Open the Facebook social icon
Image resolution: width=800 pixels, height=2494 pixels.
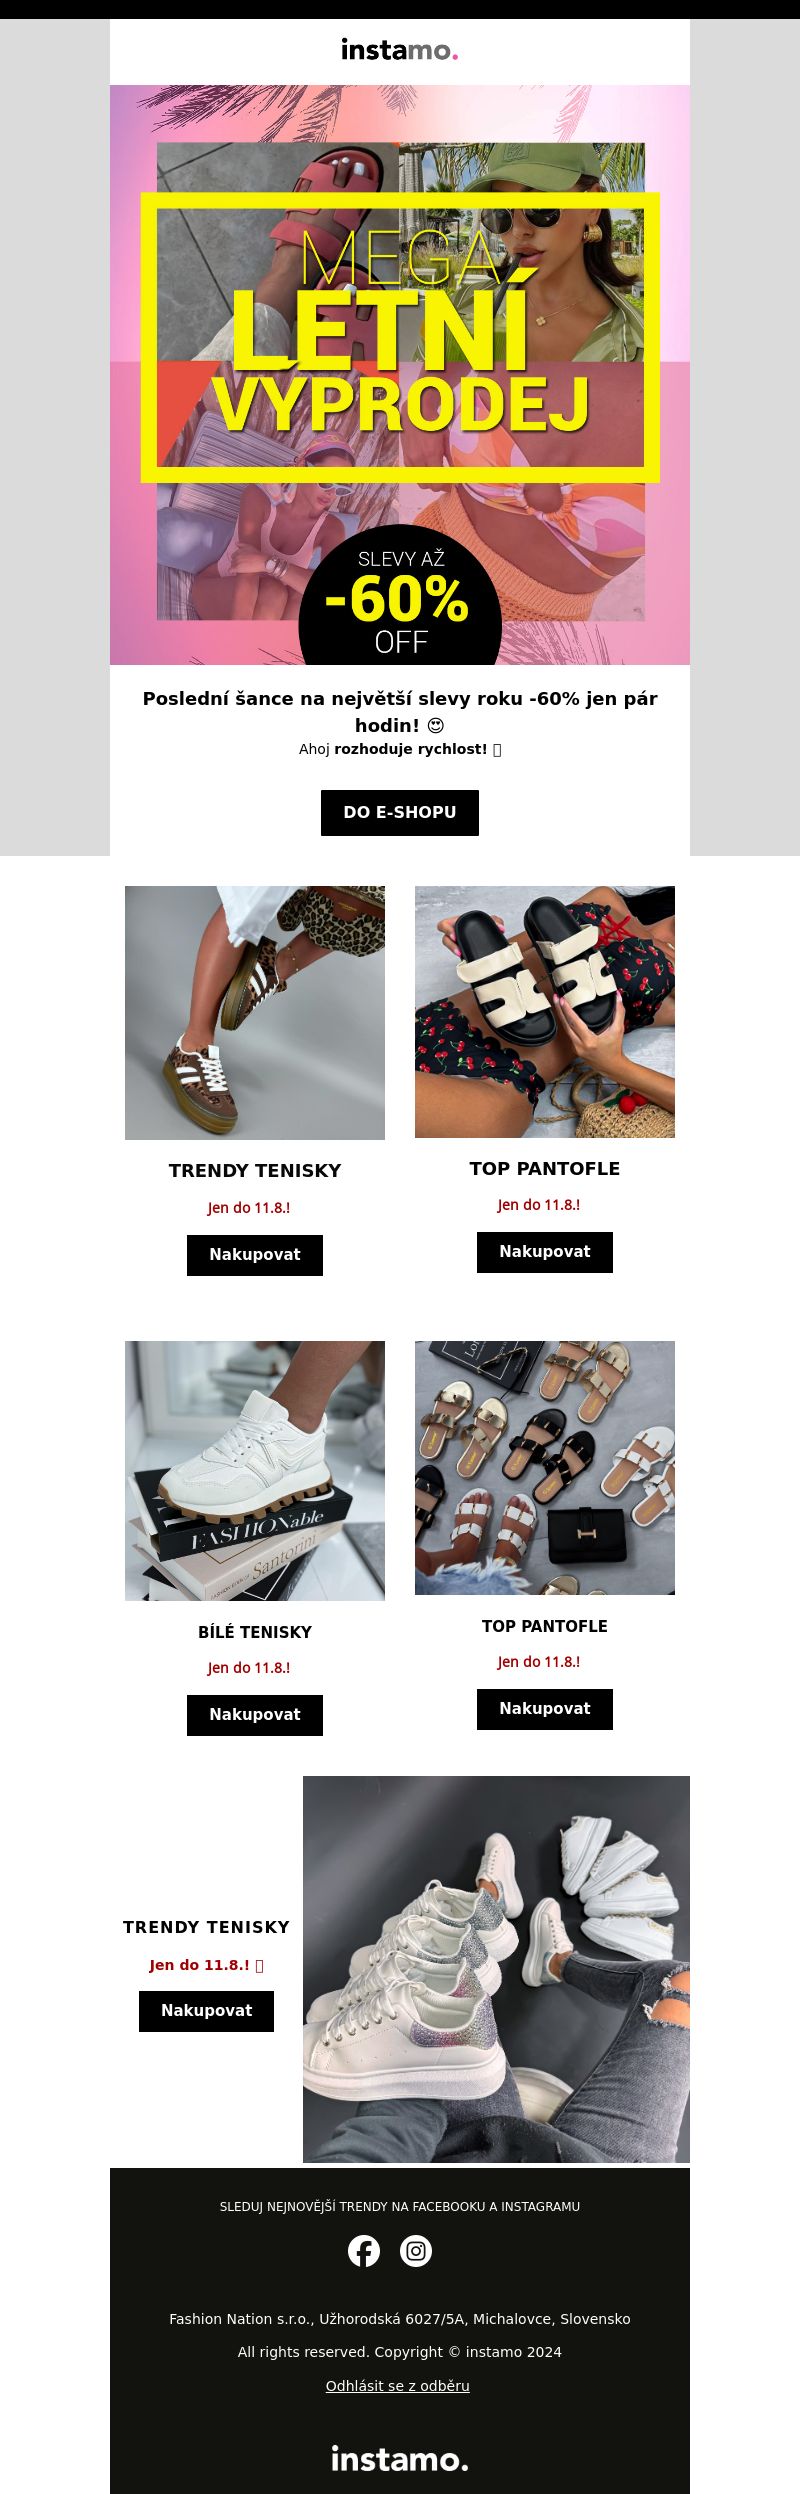coord(364,2251)
